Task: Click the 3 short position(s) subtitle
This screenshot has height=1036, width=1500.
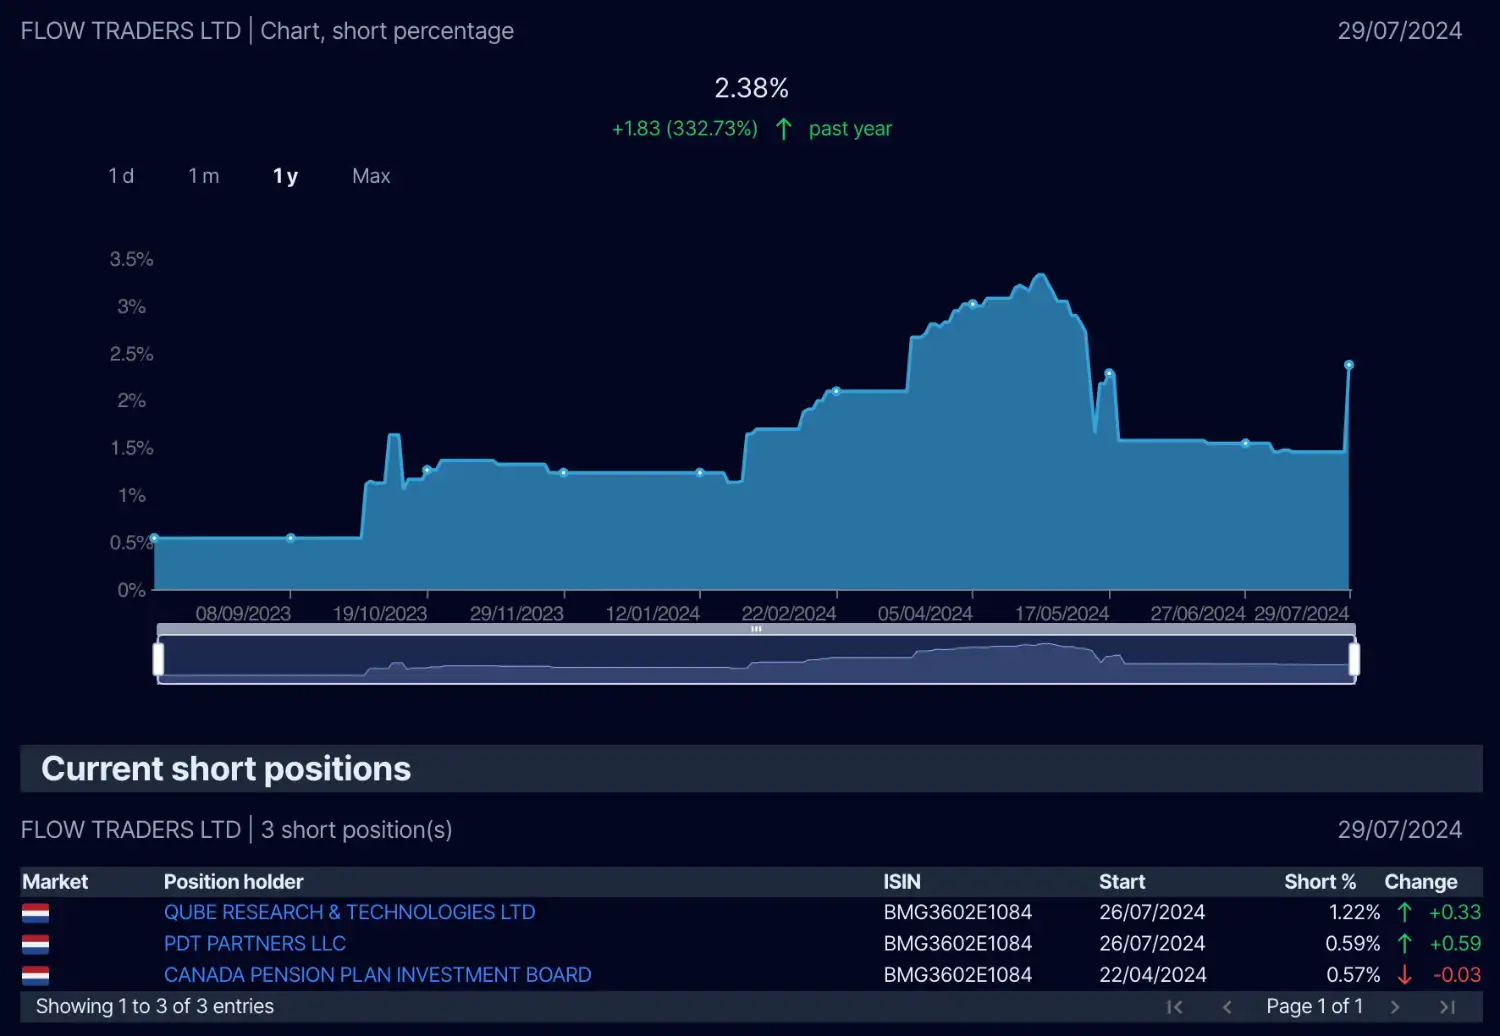Action: [357, 830]
